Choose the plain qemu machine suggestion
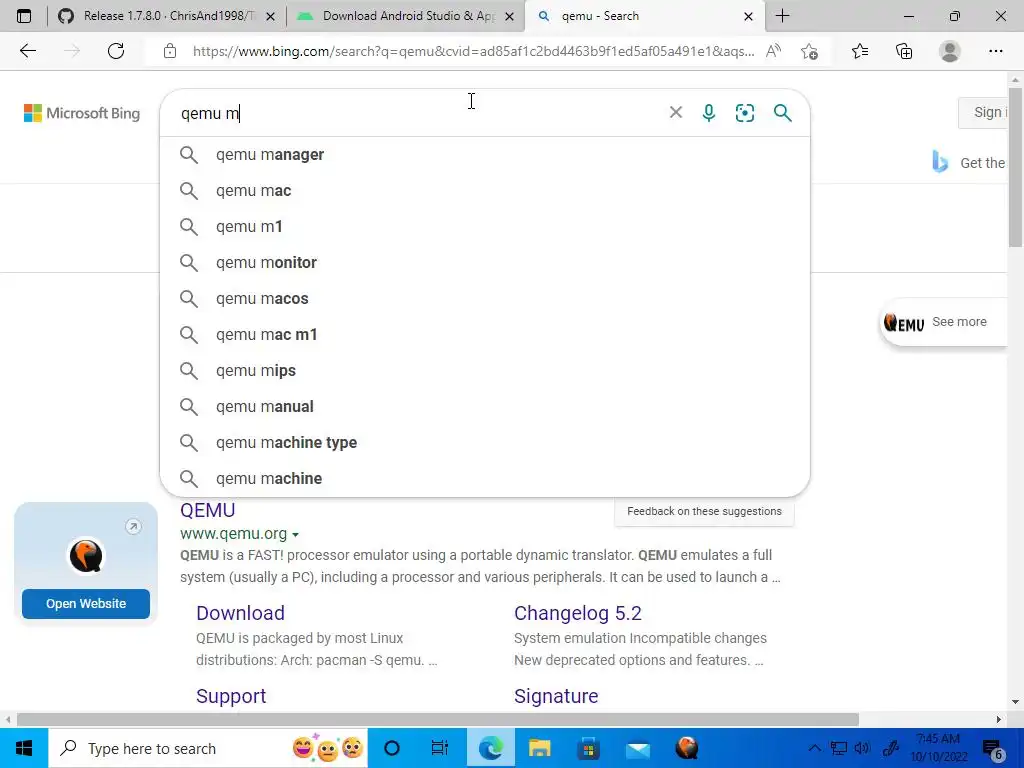The height and width of the screenshot is (768, 1024). click(x=485, y=478)
